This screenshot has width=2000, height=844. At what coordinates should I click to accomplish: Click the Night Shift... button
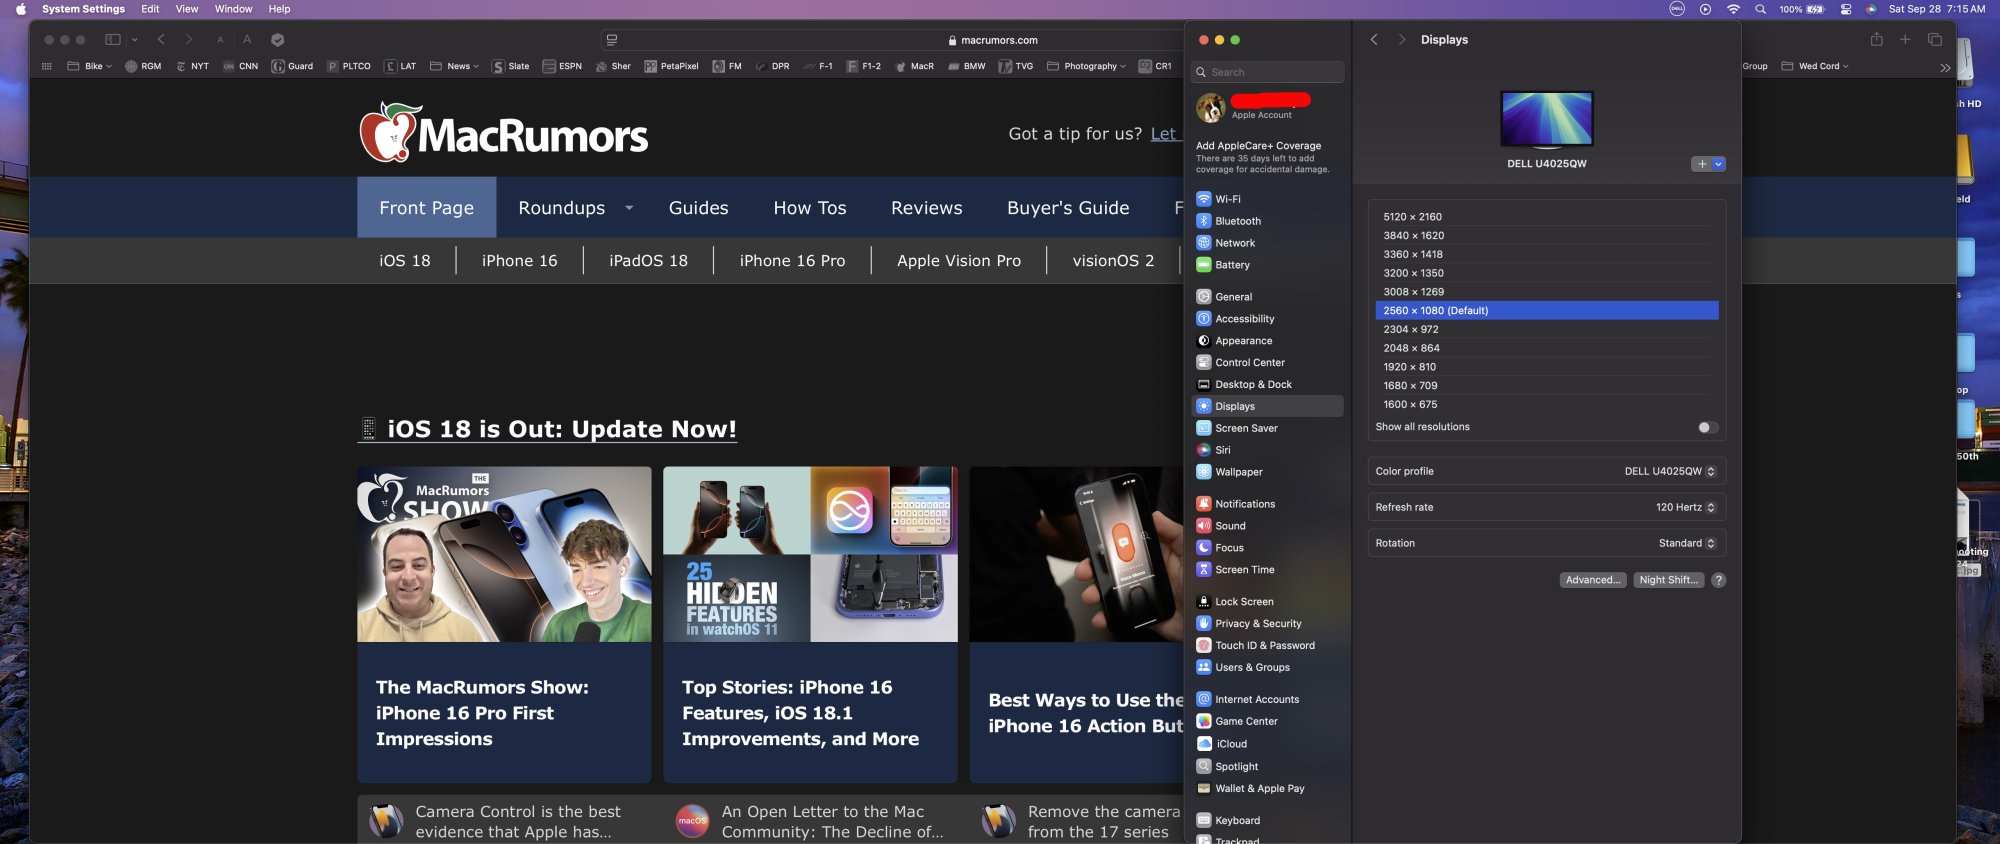tap(1668, 580)
